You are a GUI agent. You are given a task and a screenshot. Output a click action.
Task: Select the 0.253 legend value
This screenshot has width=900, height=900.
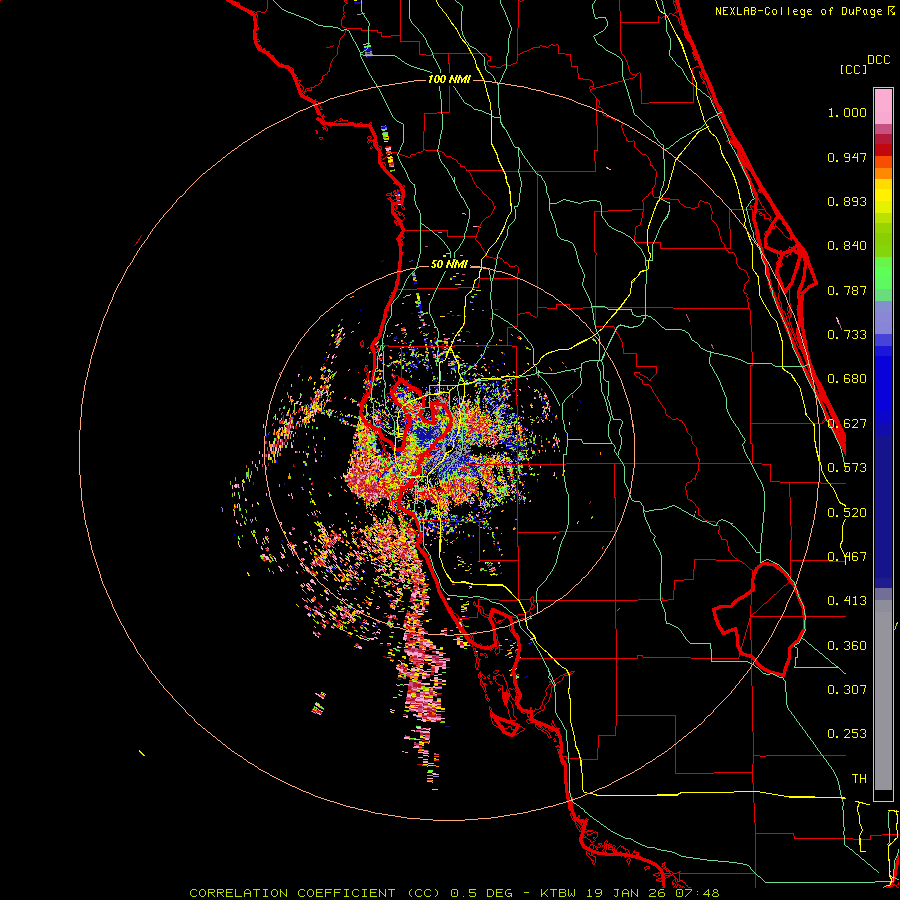(x=846, y=734)
